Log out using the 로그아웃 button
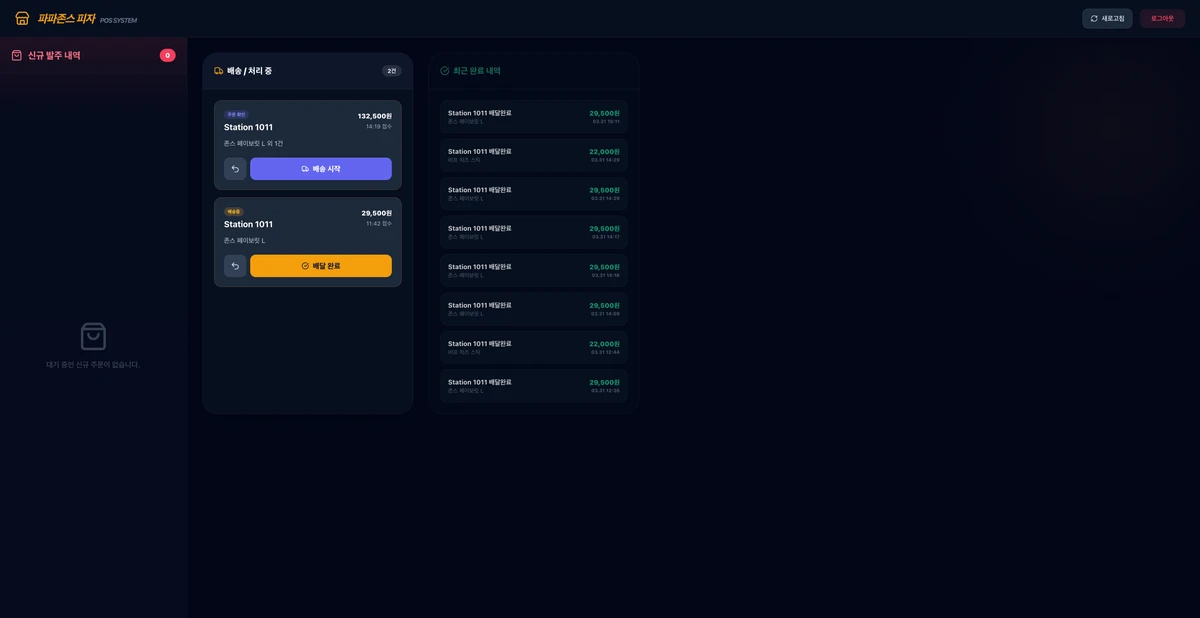 tap(1162, 18)
